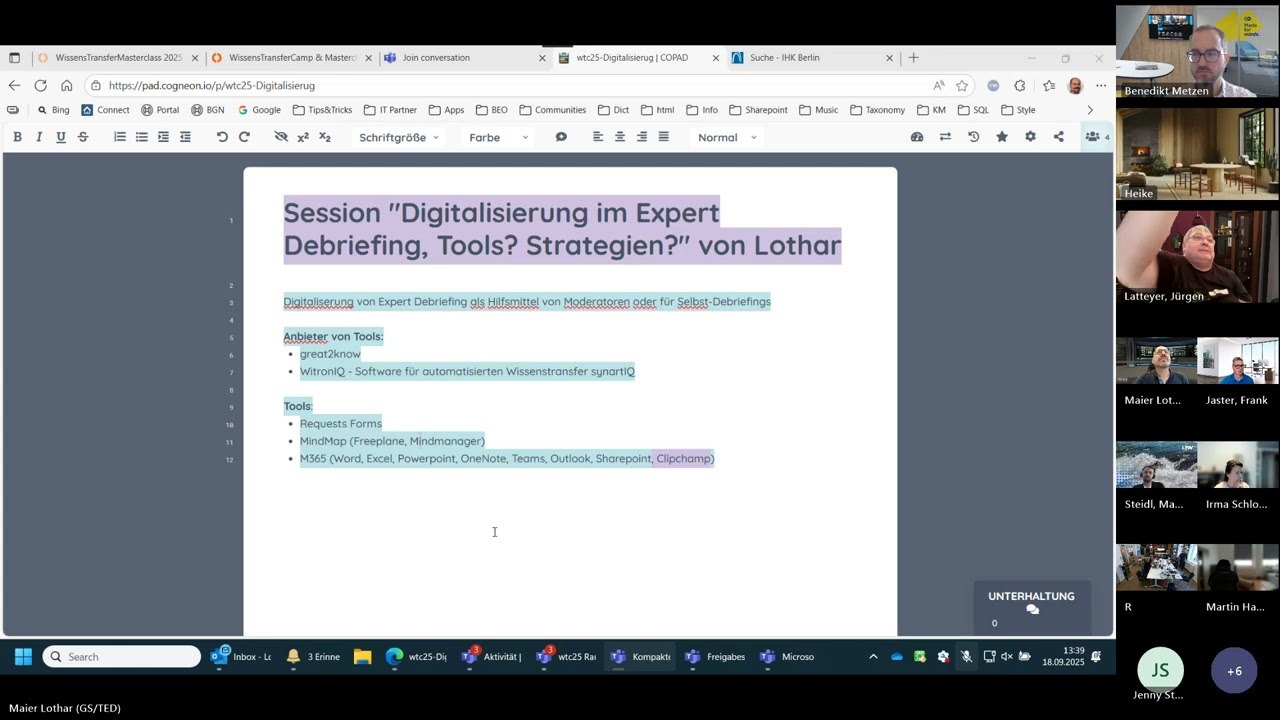Justify the text

tap(663, 137)
